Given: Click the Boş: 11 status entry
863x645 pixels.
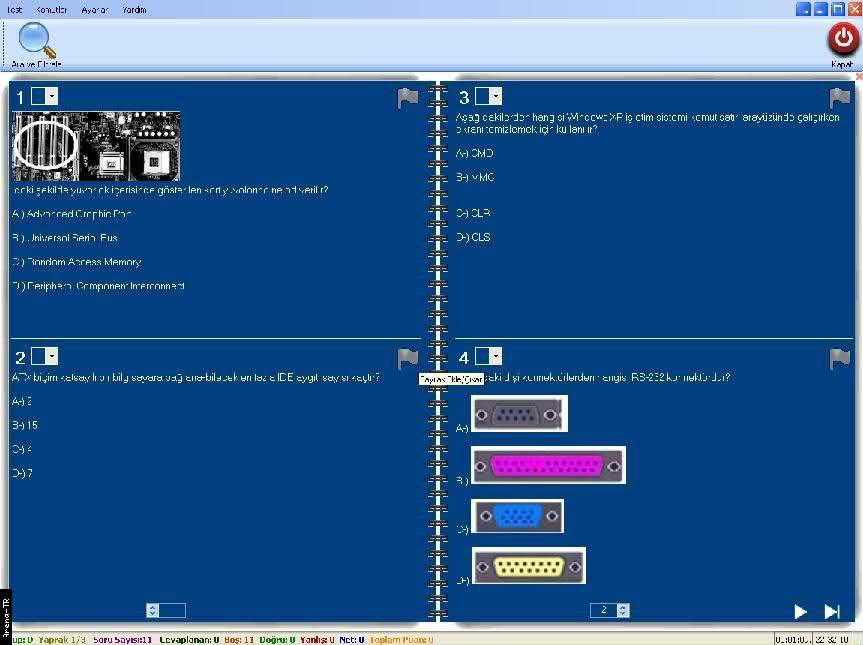Looking at the screenshot, I should pyautogui.click(x=239, y=639).
